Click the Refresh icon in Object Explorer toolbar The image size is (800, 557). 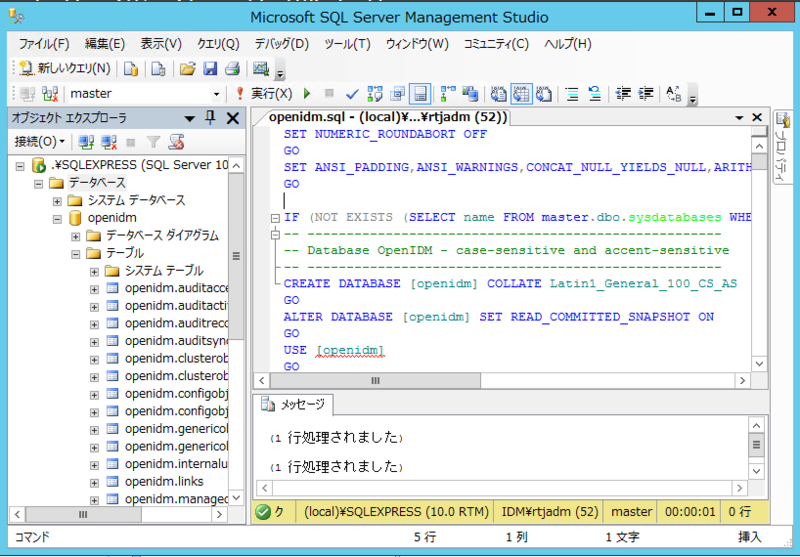click(176, 142)
